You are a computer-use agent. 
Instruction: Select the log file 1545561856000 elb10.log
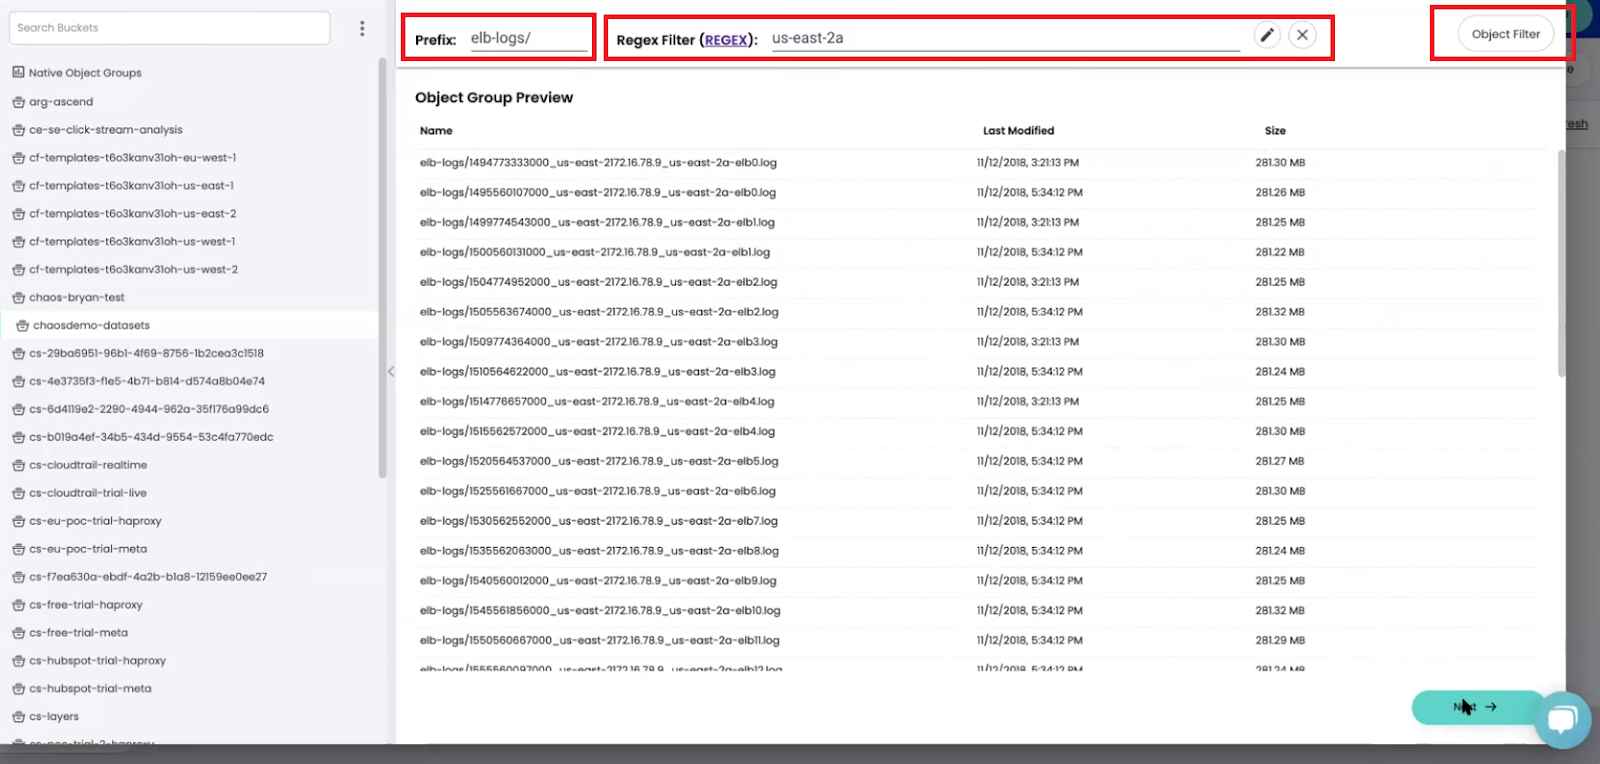600,611
